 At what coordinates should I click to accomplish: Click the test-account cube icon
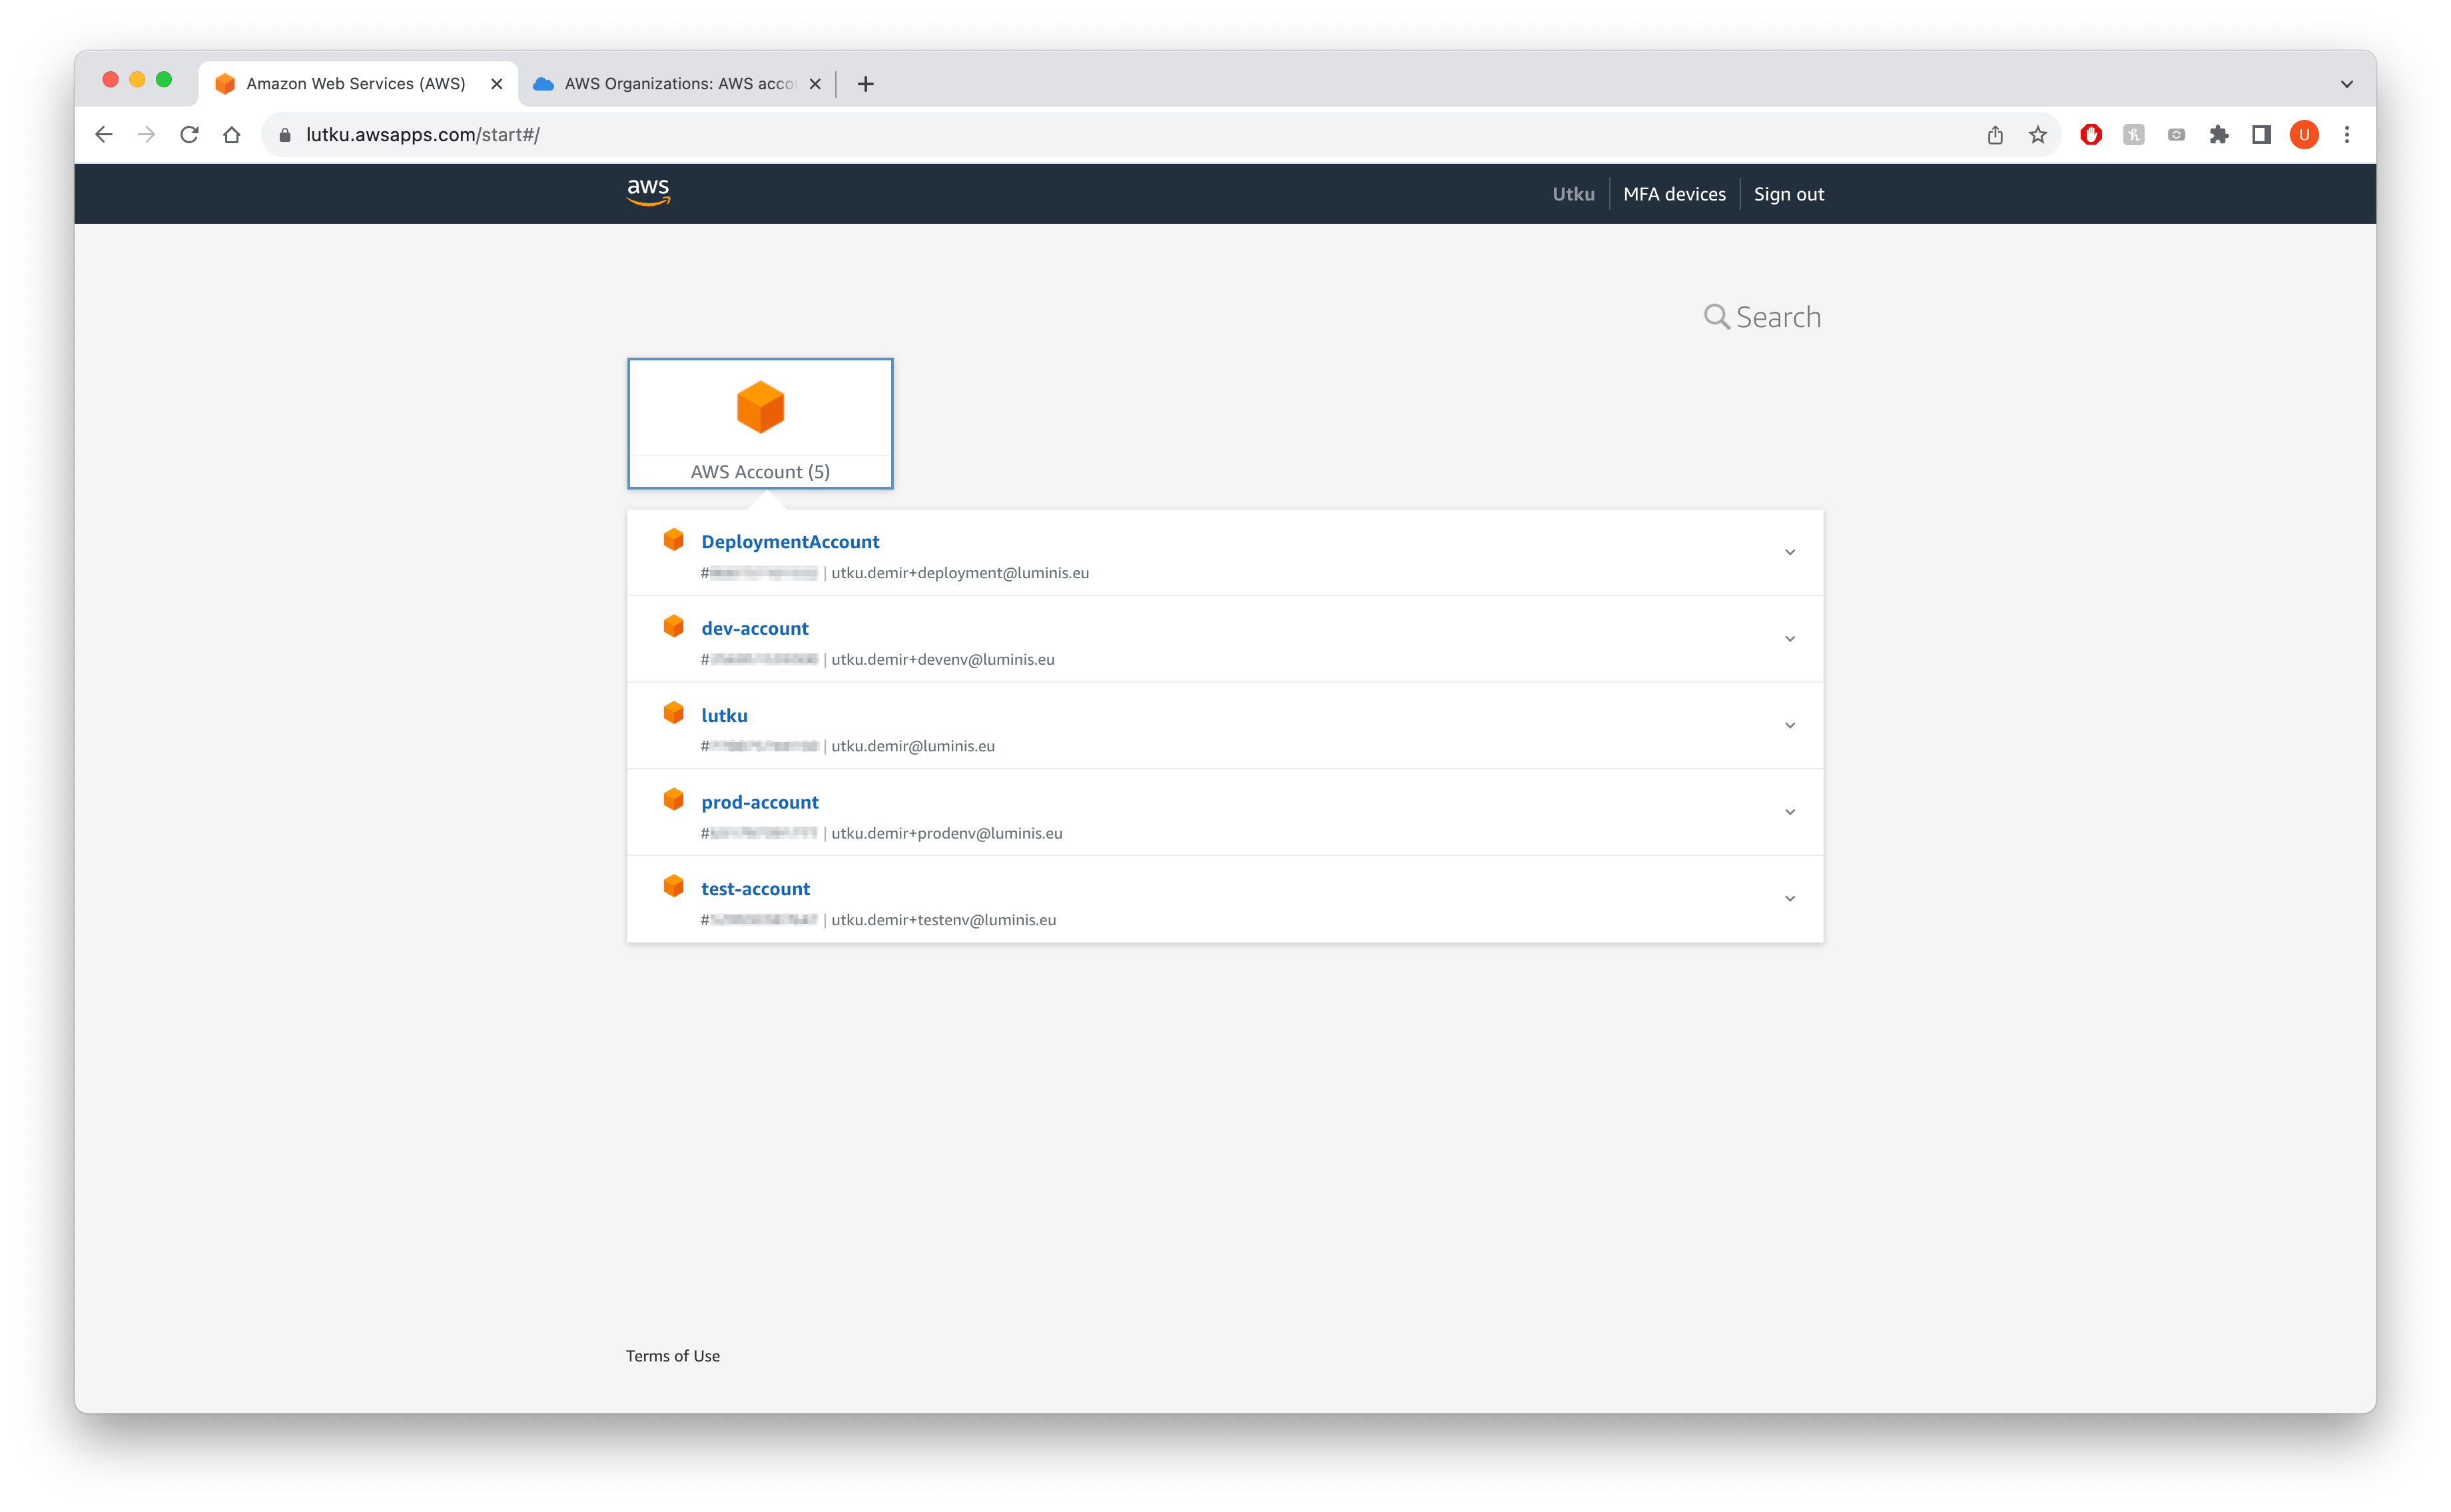pos(674,886)
